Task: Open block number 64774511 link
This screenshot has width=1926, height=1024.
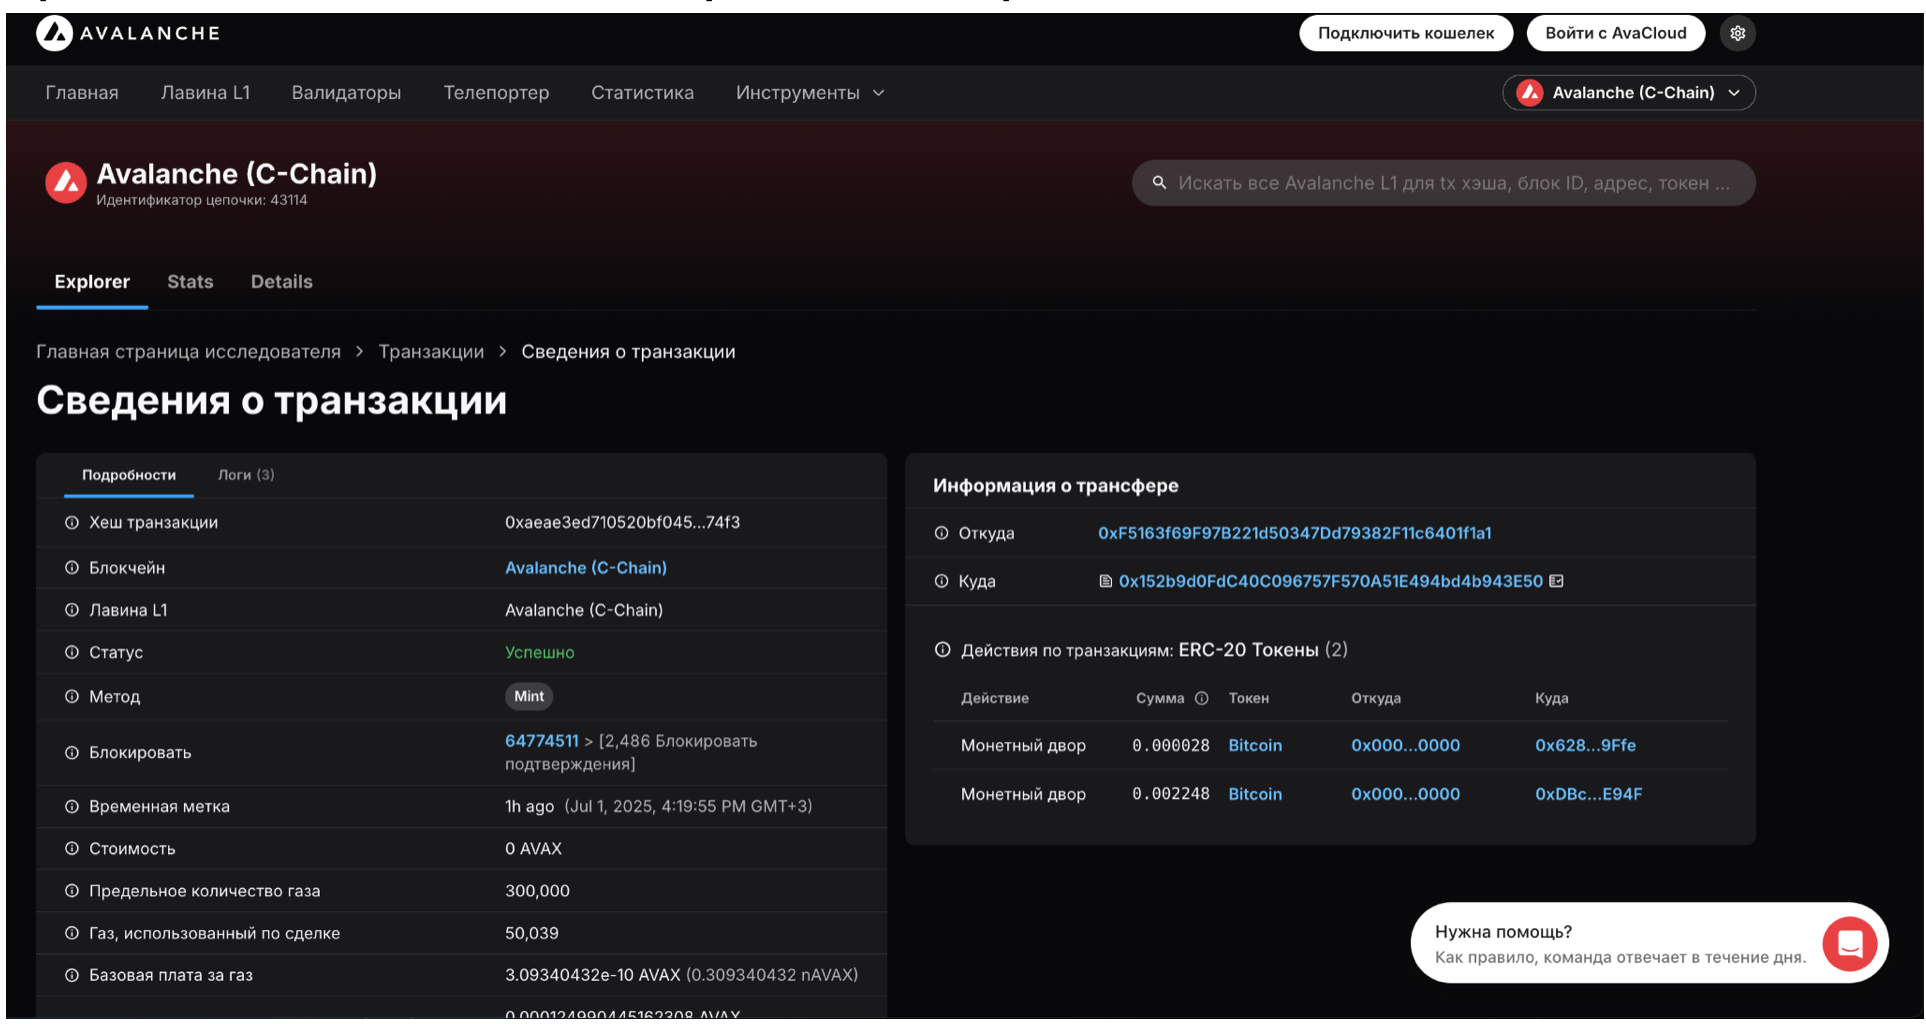Action: 541,741
